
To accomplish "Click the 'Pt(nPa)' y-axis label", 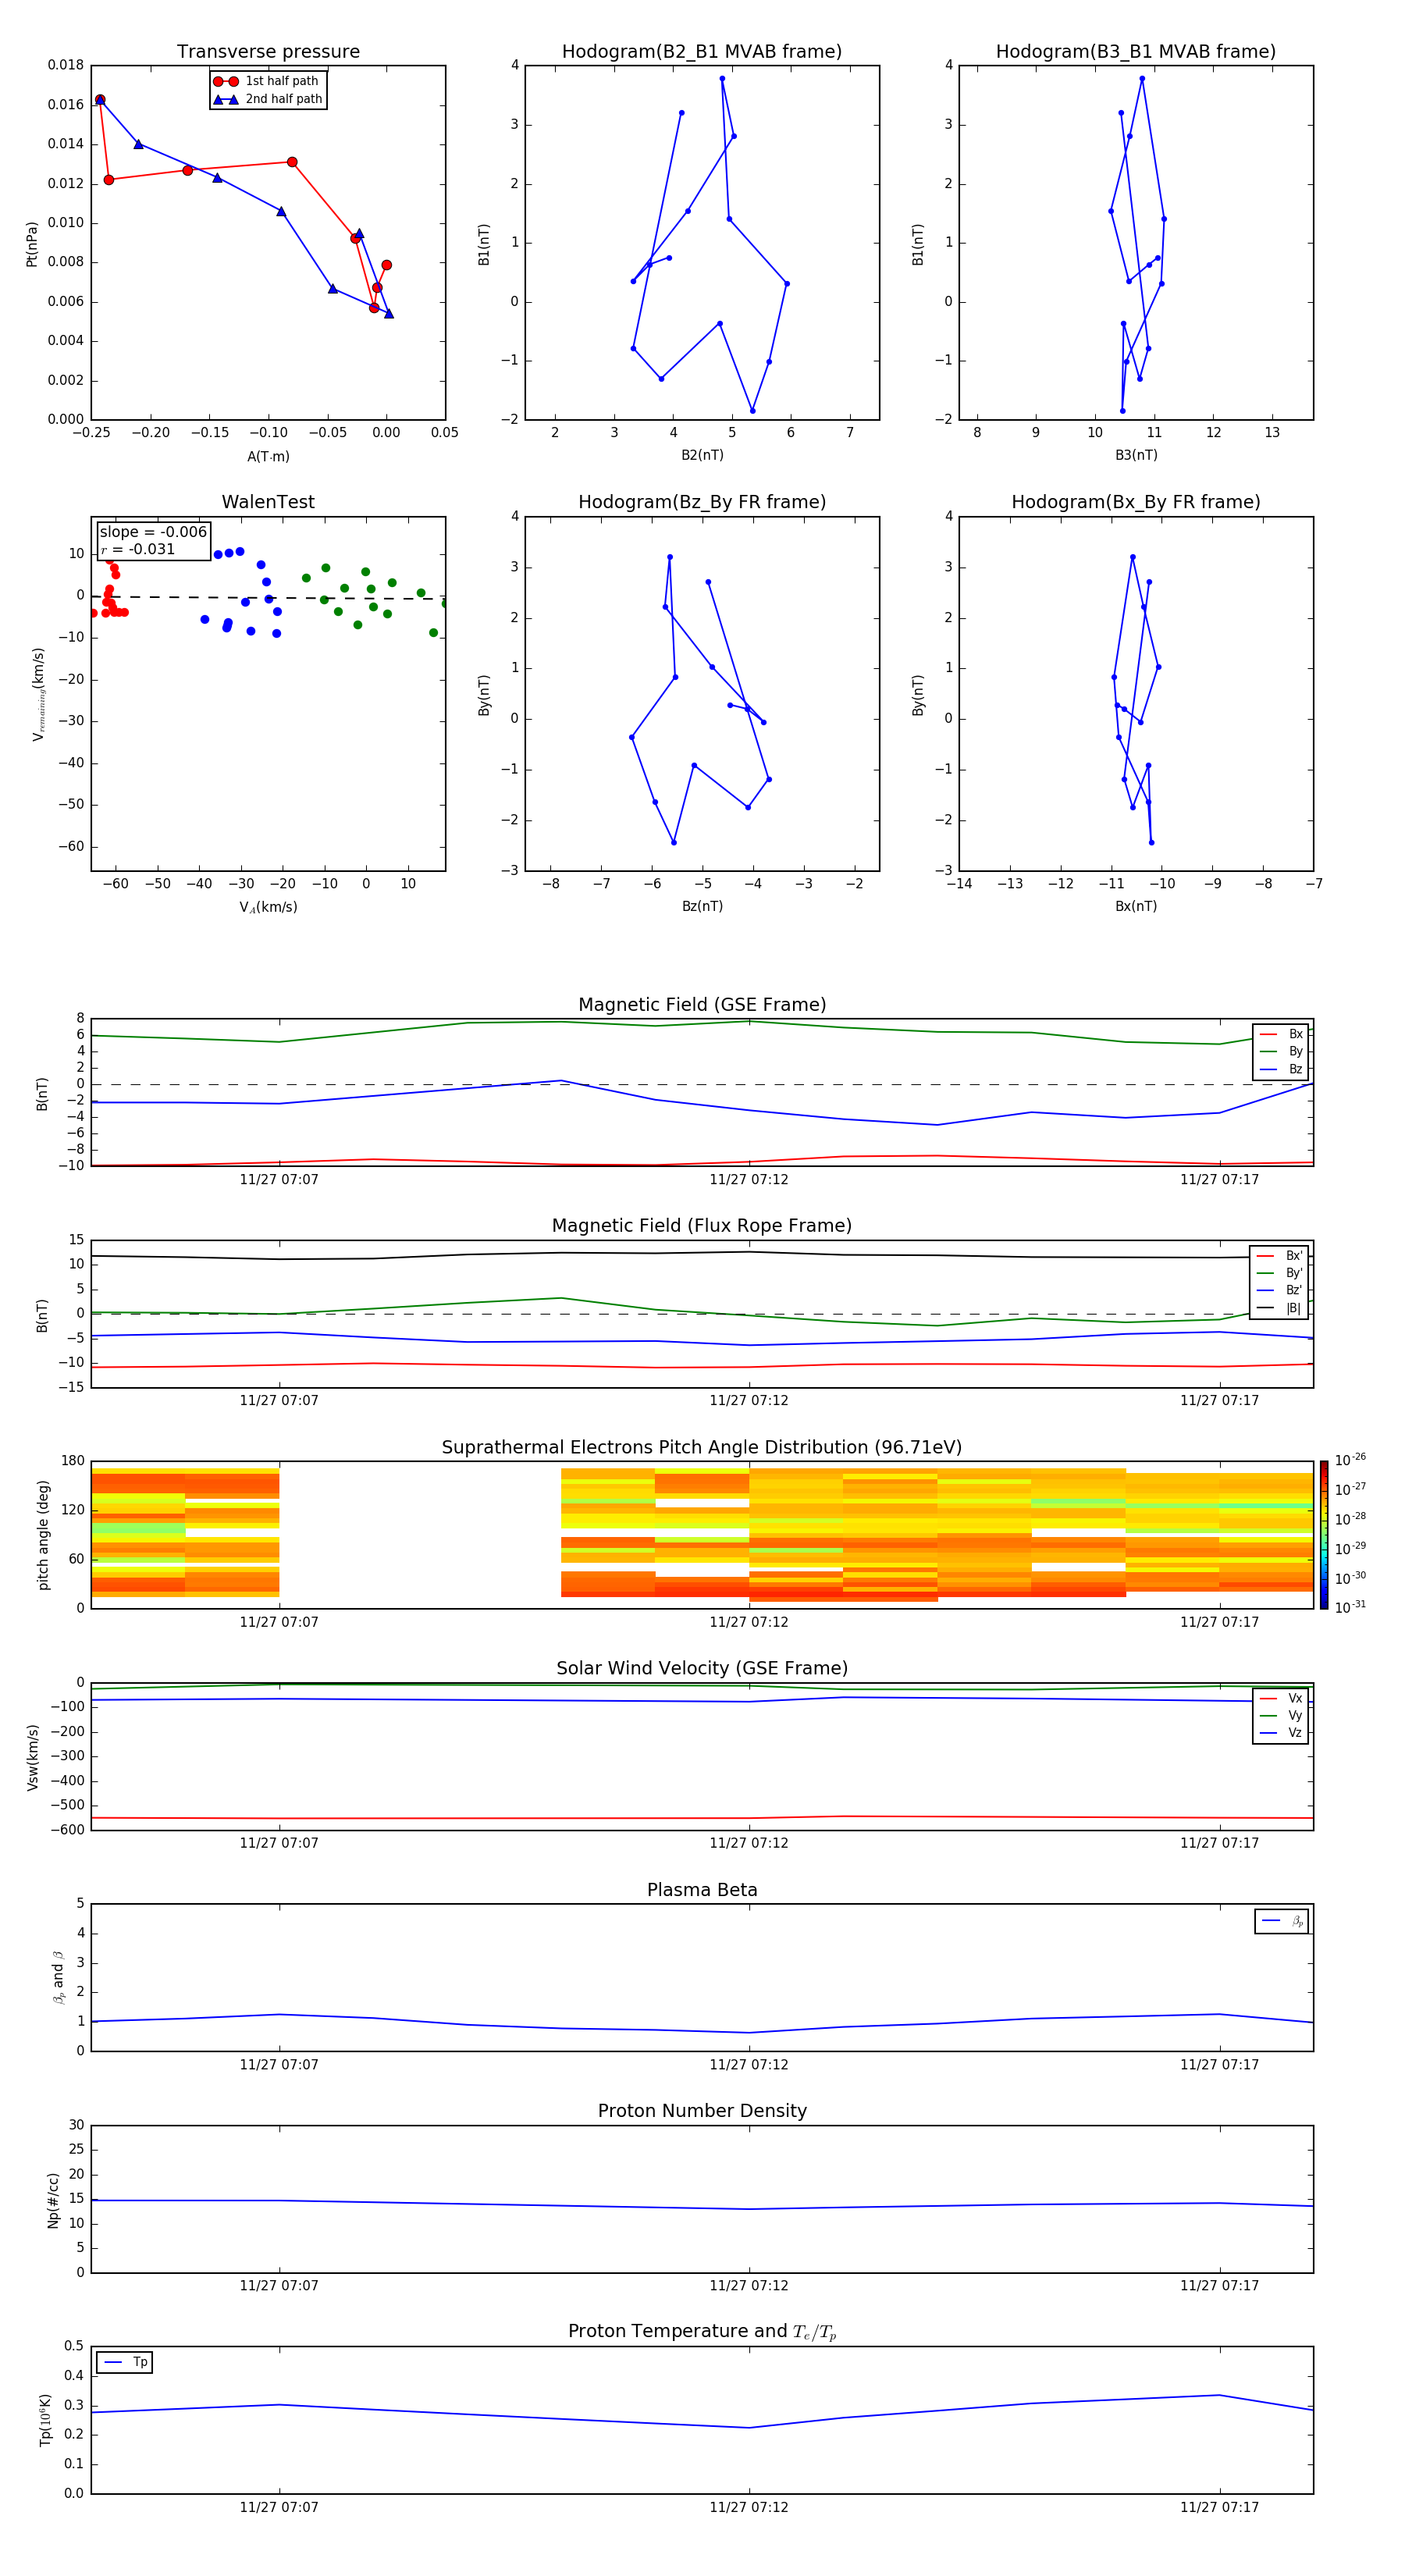I will [x=31, y=243].
